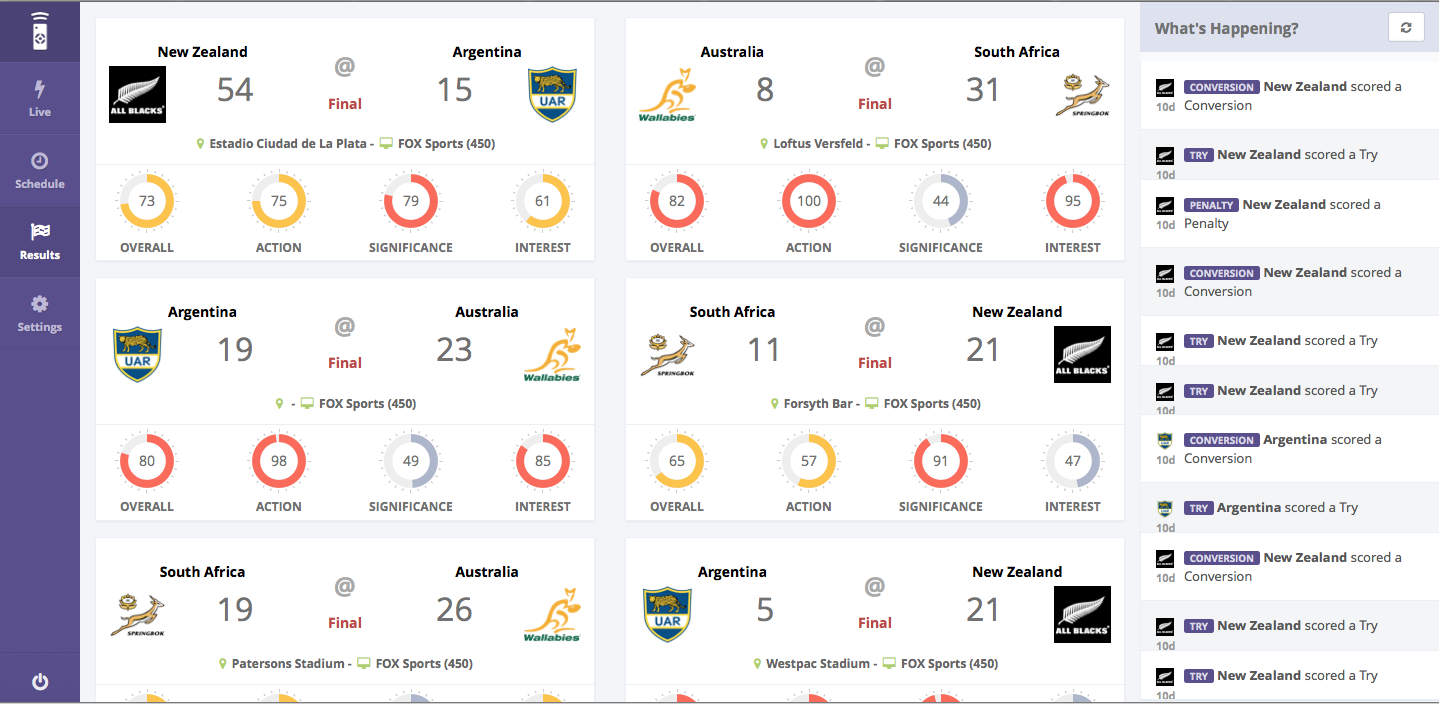1439x704 pixels.
Task: Click the Wallabies logo beside score 8
Action: (667, 94)
